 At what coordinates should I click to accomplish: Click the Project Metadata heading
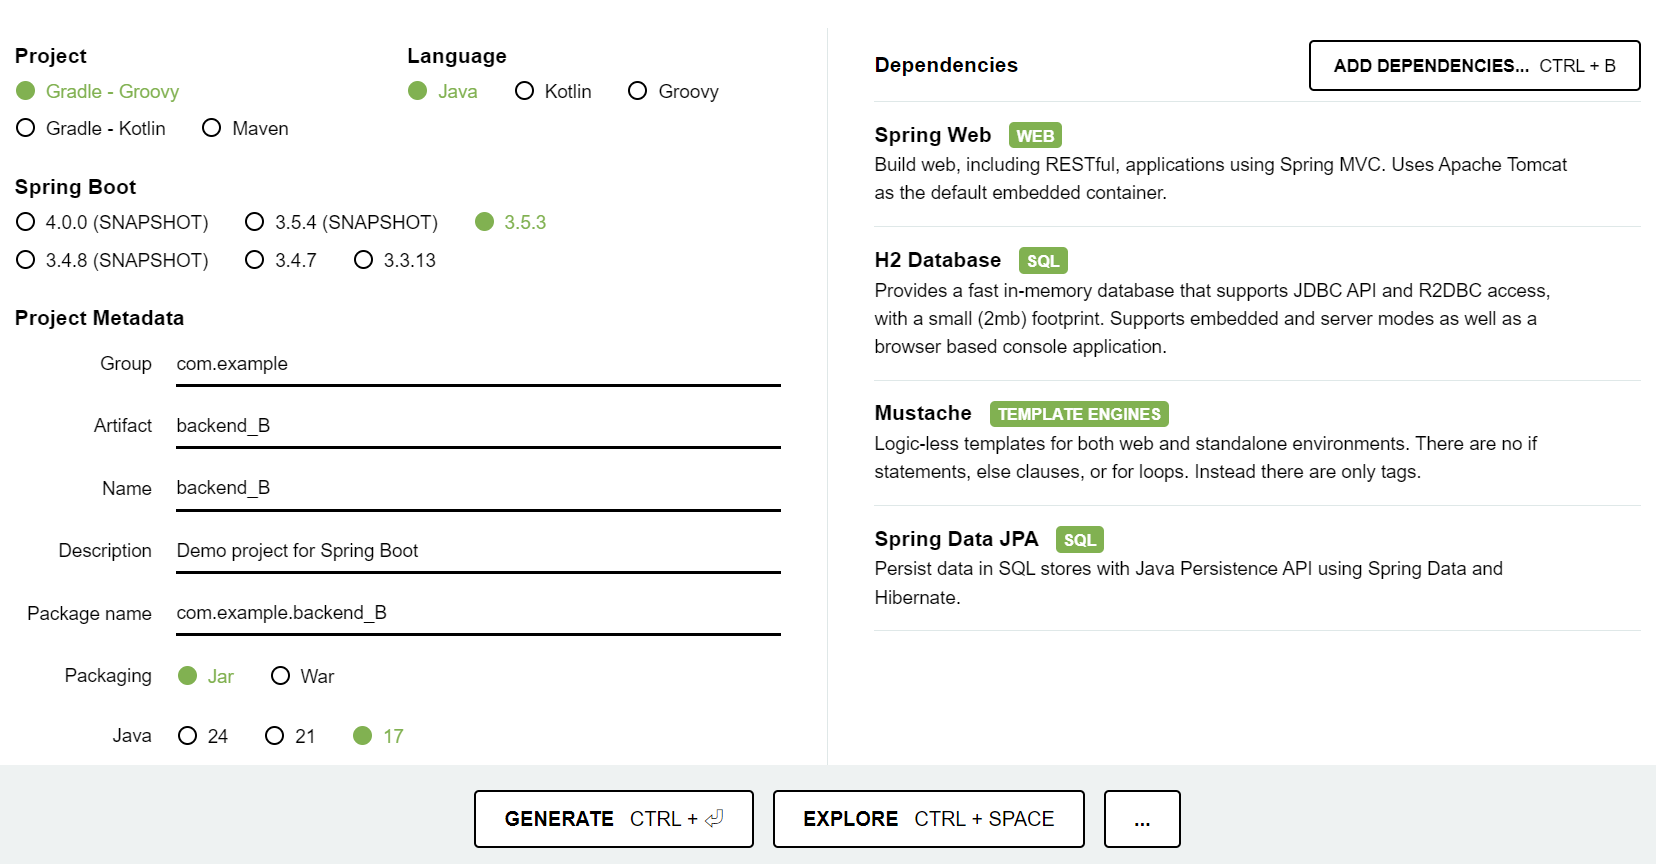click(100, 318)
